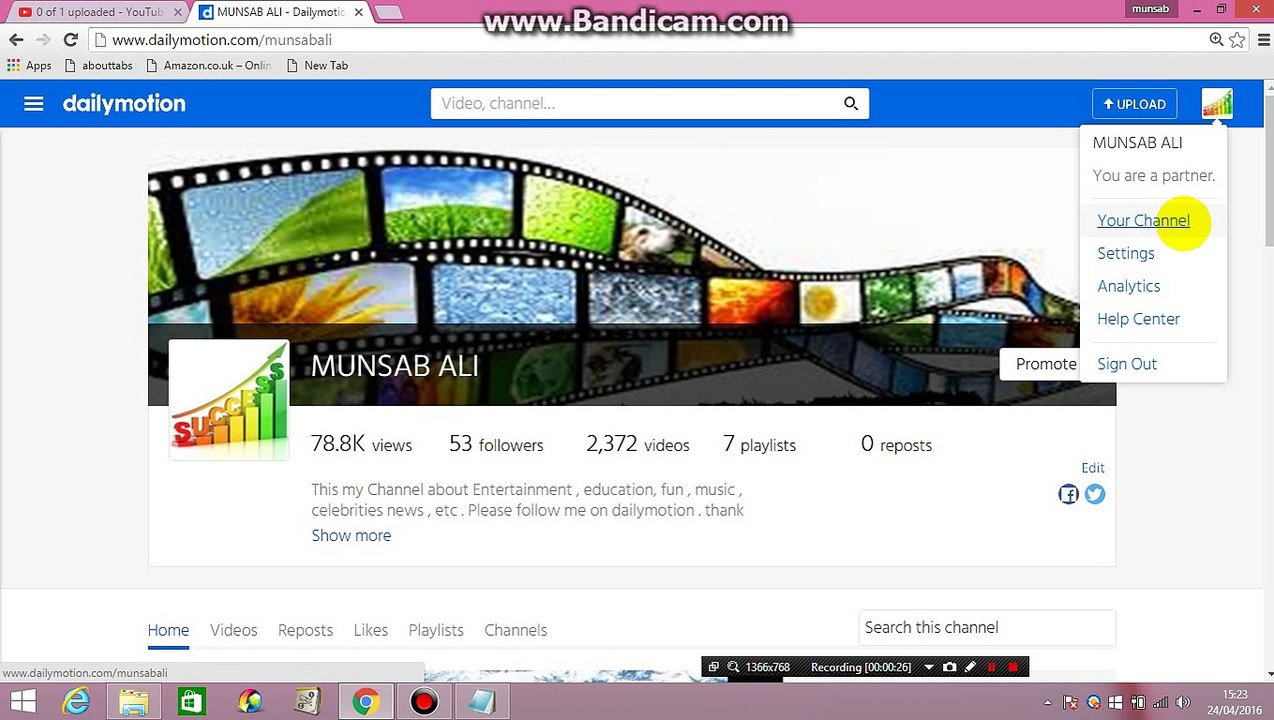Stop the Bandicam recording
Screen dimensions: 1274x720
(1013, 667)
